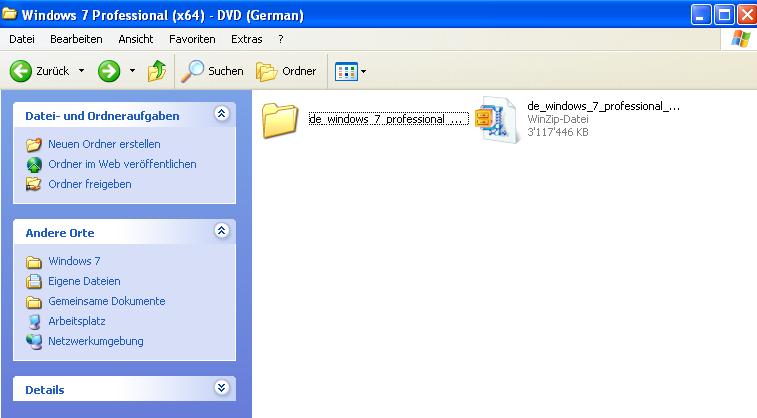The width and height of the screenshot is (757, 418).
Task: Toggle the Ordner folders pane button
Action: coord(286,71)
